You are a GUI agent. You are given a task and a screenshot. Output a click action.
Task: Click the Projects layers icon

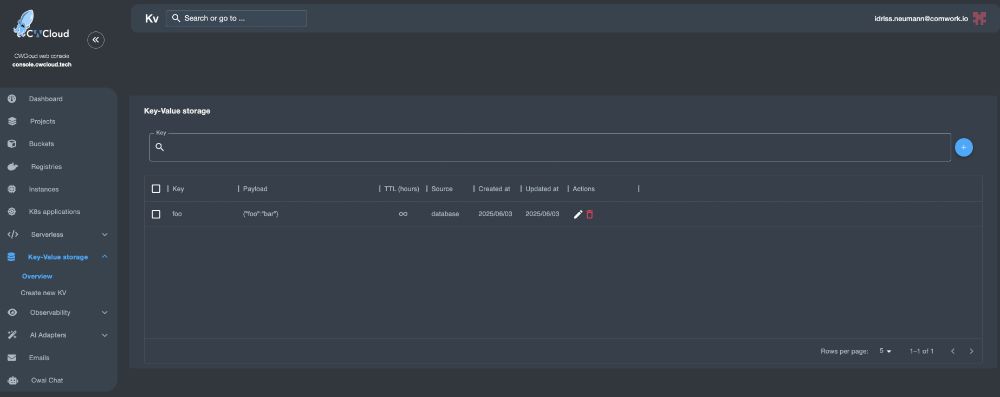[x=11, y=121]
